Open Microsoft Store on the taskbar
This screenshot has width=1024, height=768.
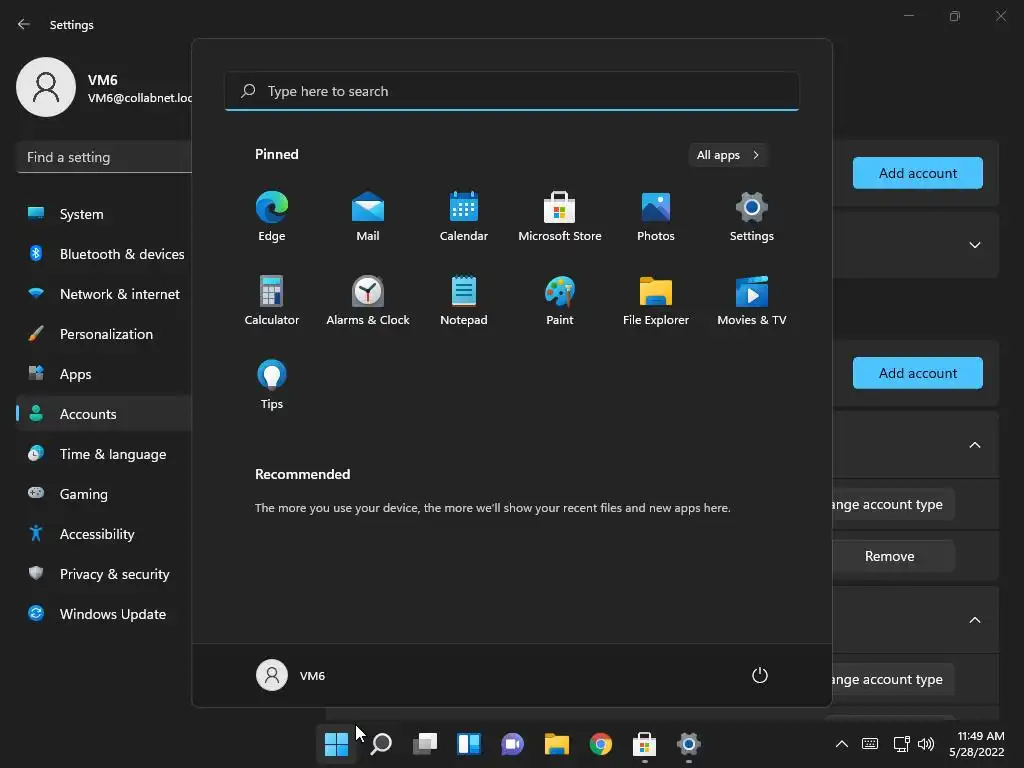point(645,744)
